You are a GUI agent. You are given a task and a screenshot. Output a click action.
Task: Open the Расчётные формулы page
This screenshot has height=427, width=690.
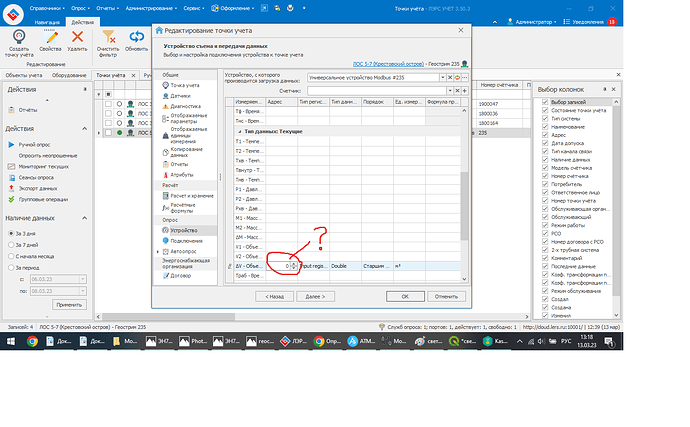182,208
